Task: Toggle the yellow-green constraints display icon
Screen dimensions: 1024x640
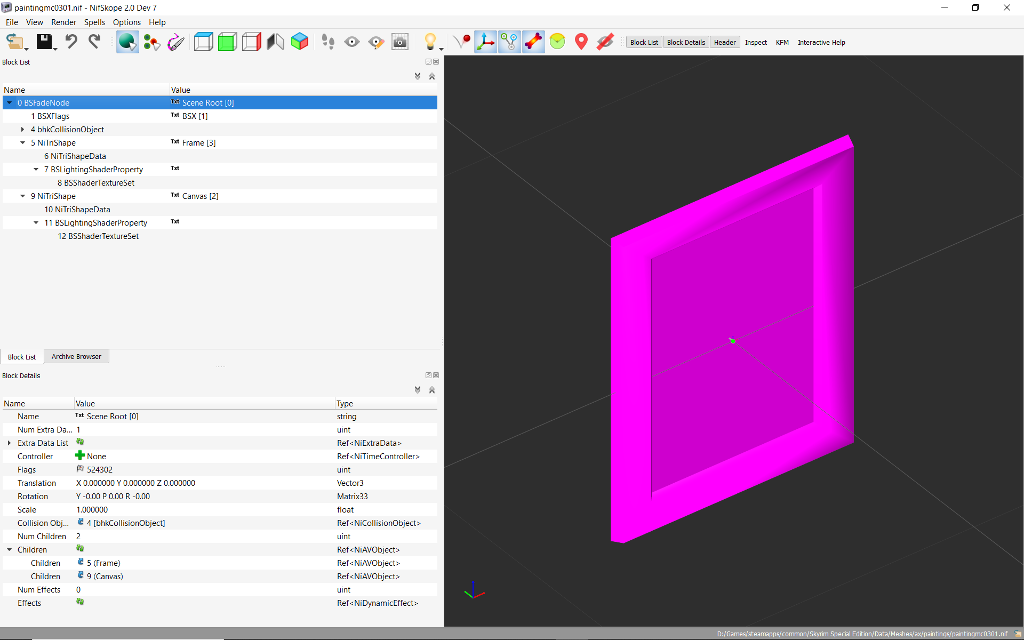Action: [557, 42]
